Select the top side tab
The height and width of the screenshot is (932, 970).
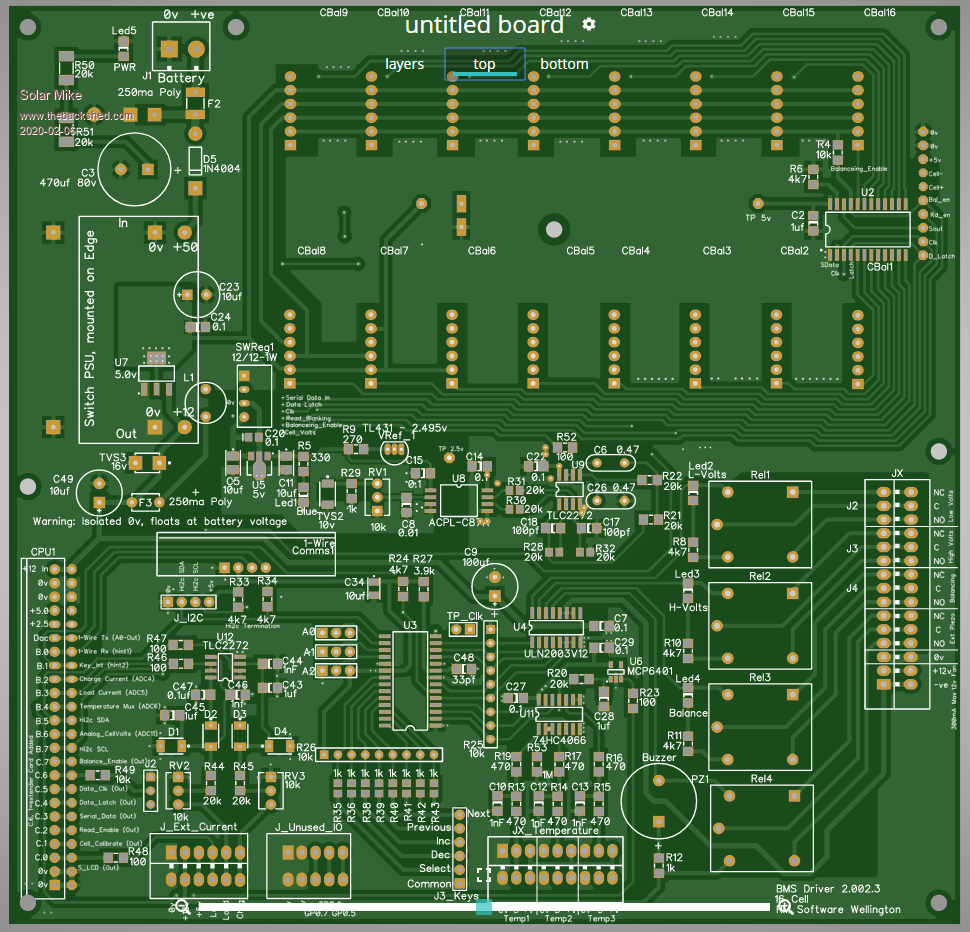click(x=485, y=64)
